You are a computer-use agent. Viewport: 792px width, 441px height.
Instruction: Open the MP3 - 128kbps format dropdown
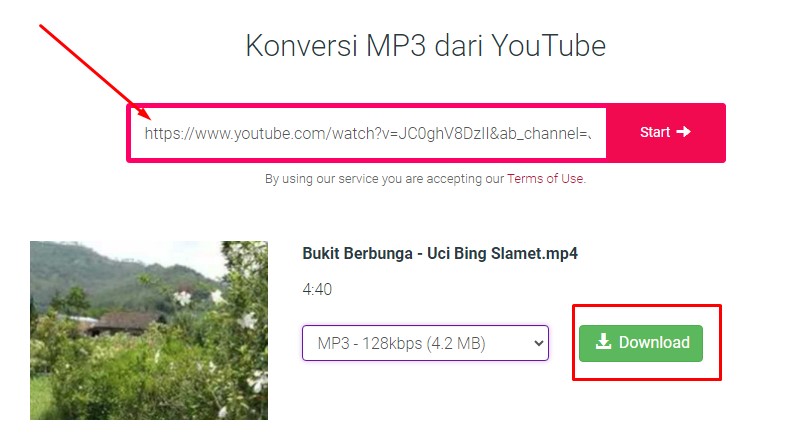coord(425,343)
